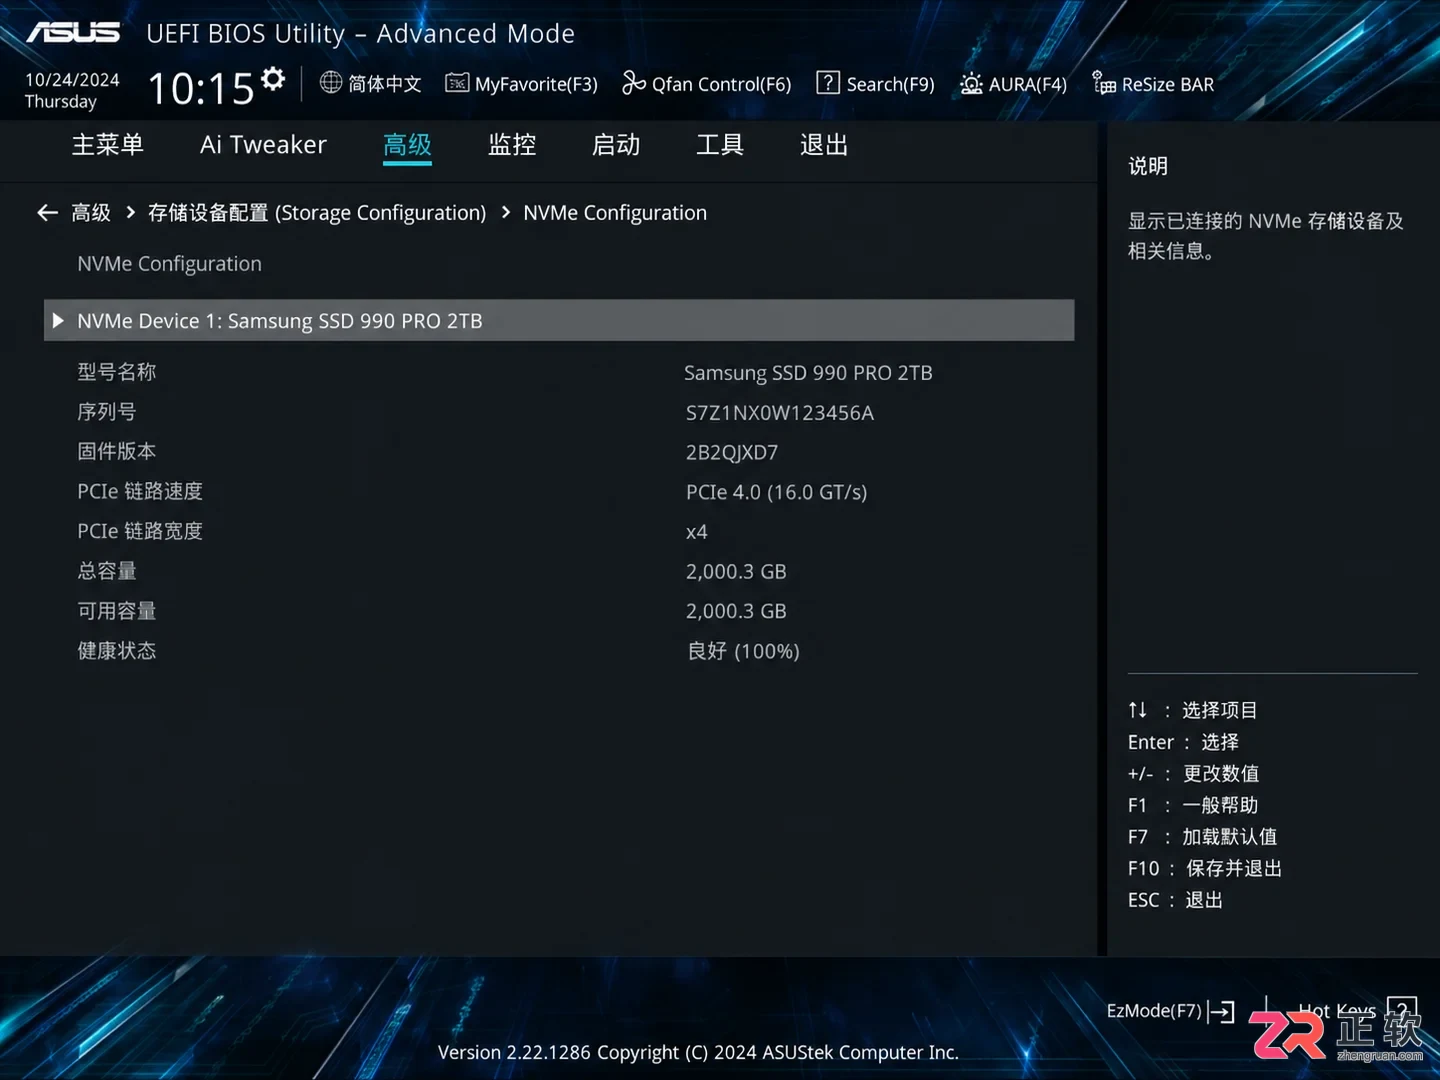
Task: Click the PCIe 4.0 (16.0 GT/s) value
Action: (777, 492)
